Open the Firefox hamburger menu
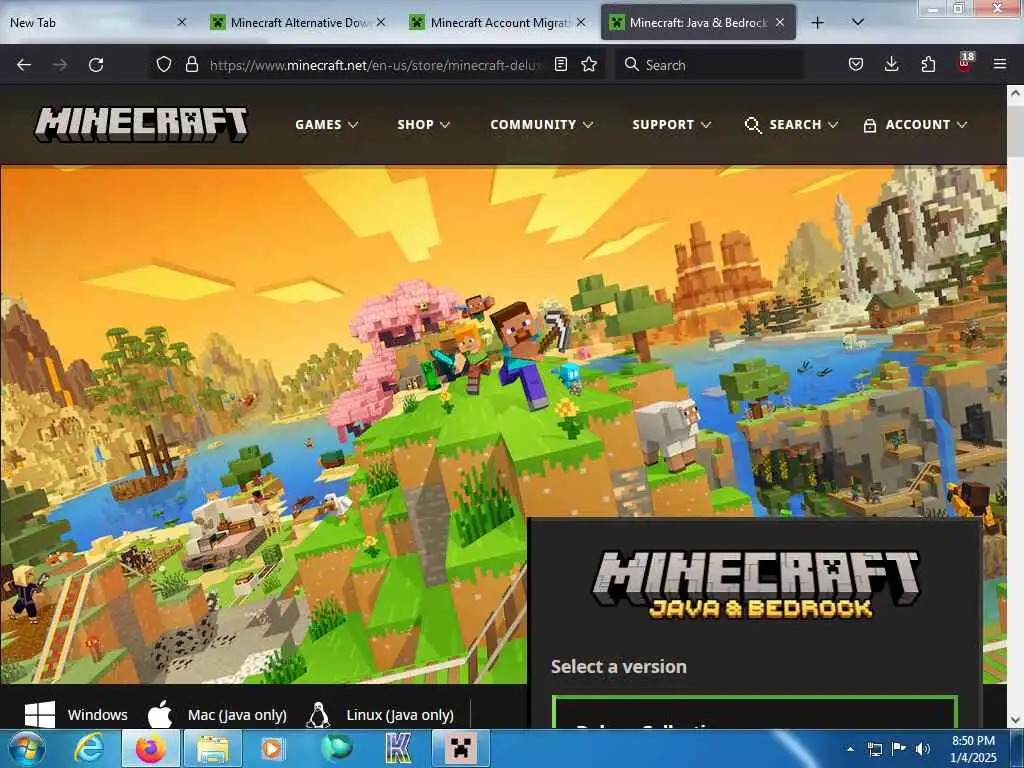 coord(1000,64)
